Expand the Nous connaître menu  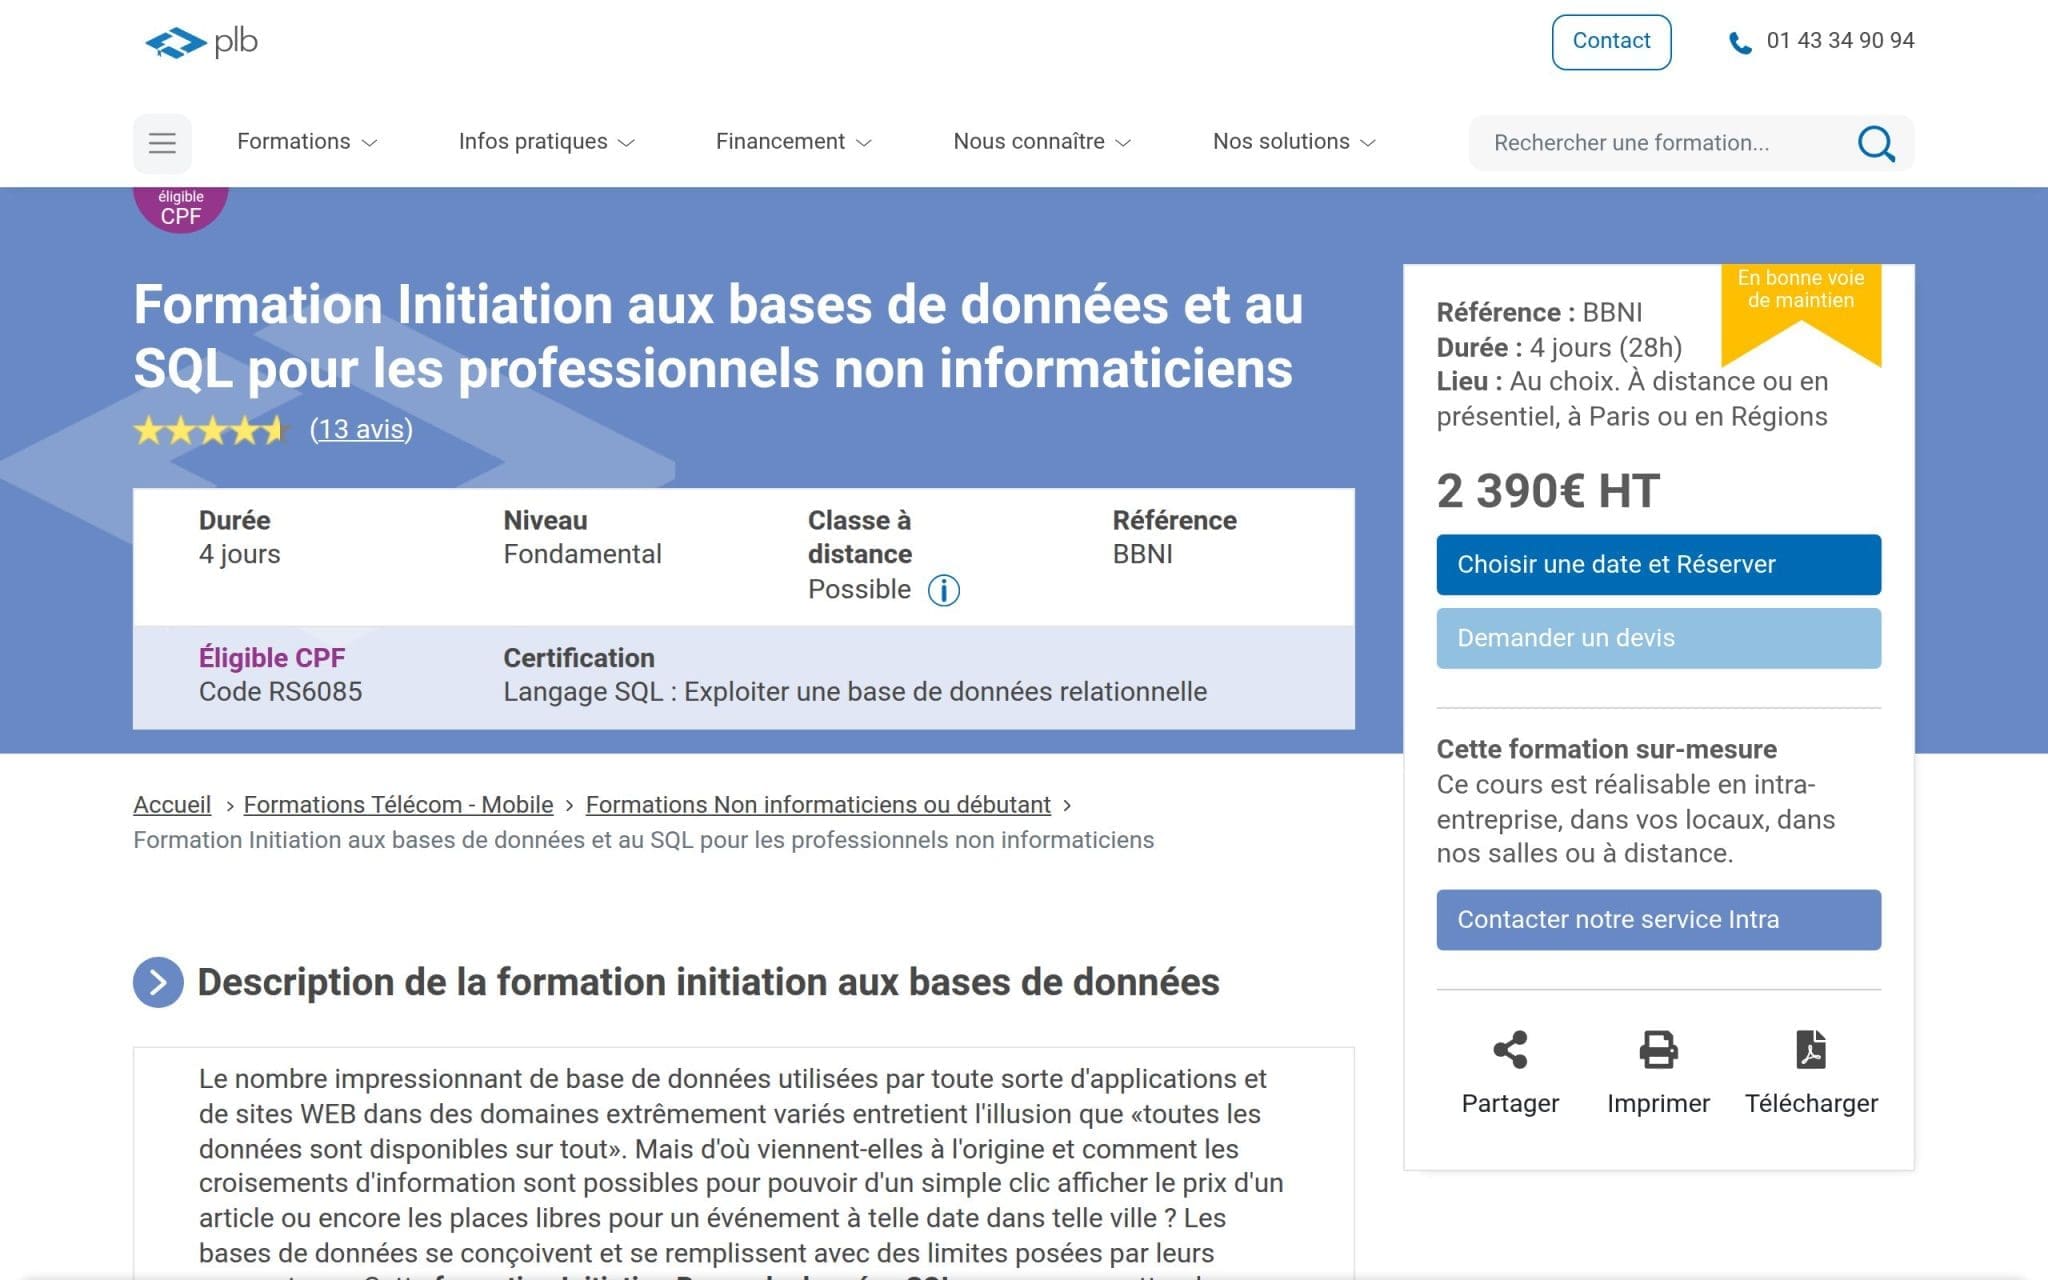pos(1042,142)
